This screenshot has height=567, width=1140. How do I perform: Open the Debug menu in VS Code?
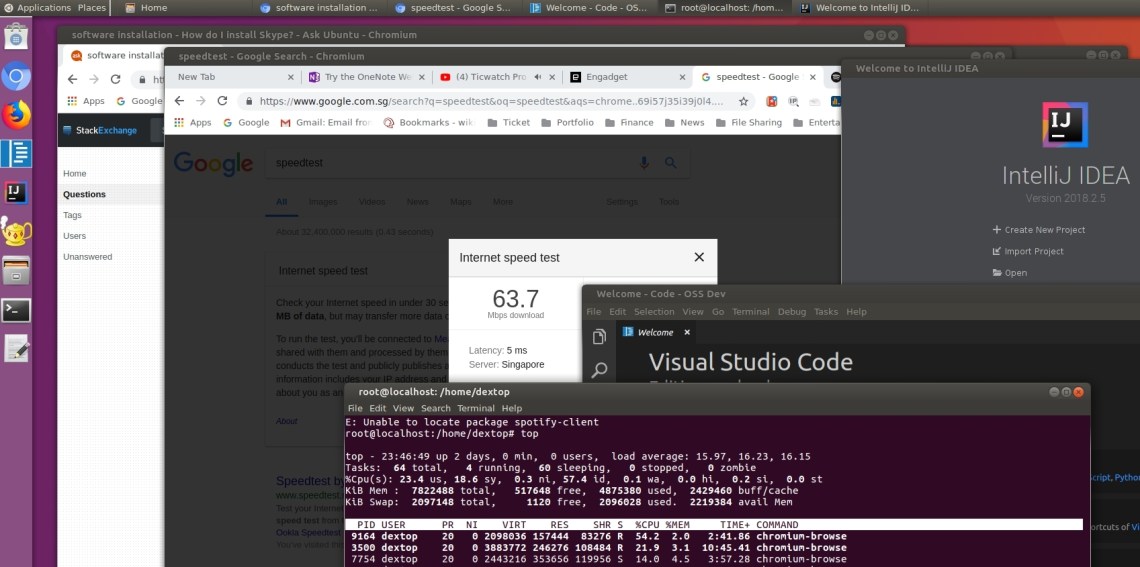click(x=792, y=312)
